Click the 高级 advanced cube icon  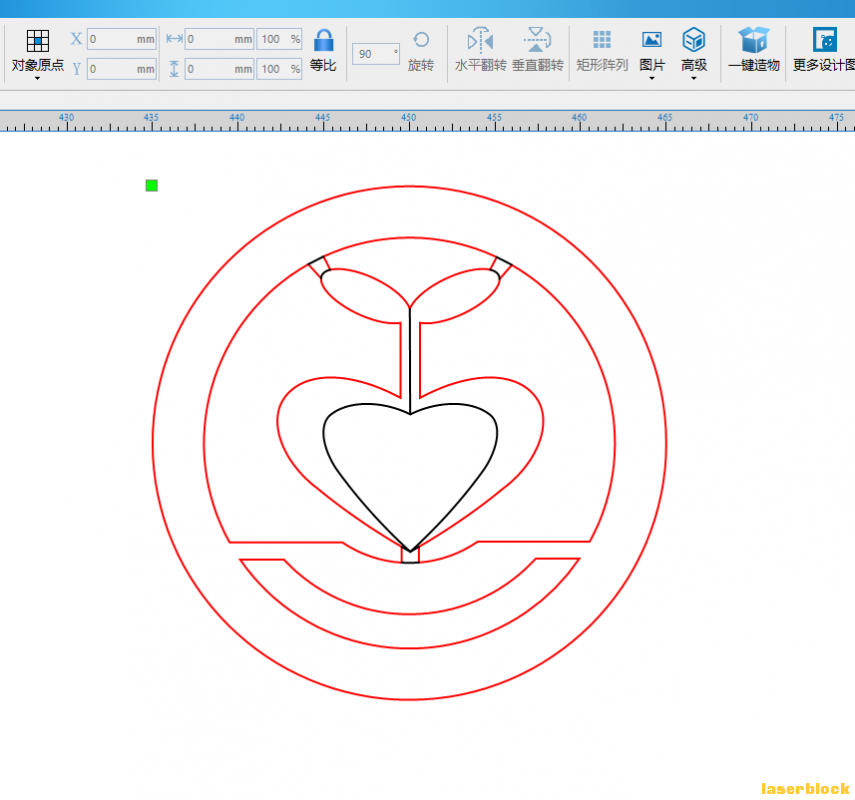click(694, 40)
